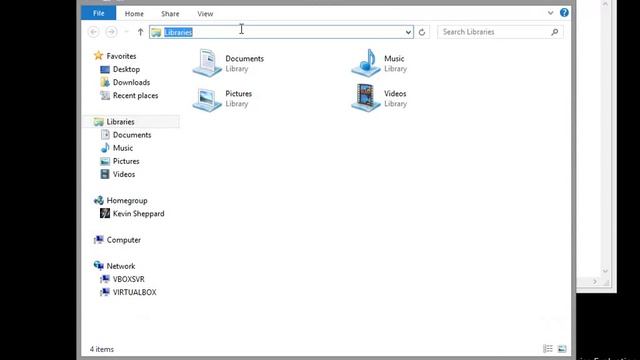640x360 pixels.
Task: Click the vertical scrollbar down arrow in background window
Action: coord(605,271)
